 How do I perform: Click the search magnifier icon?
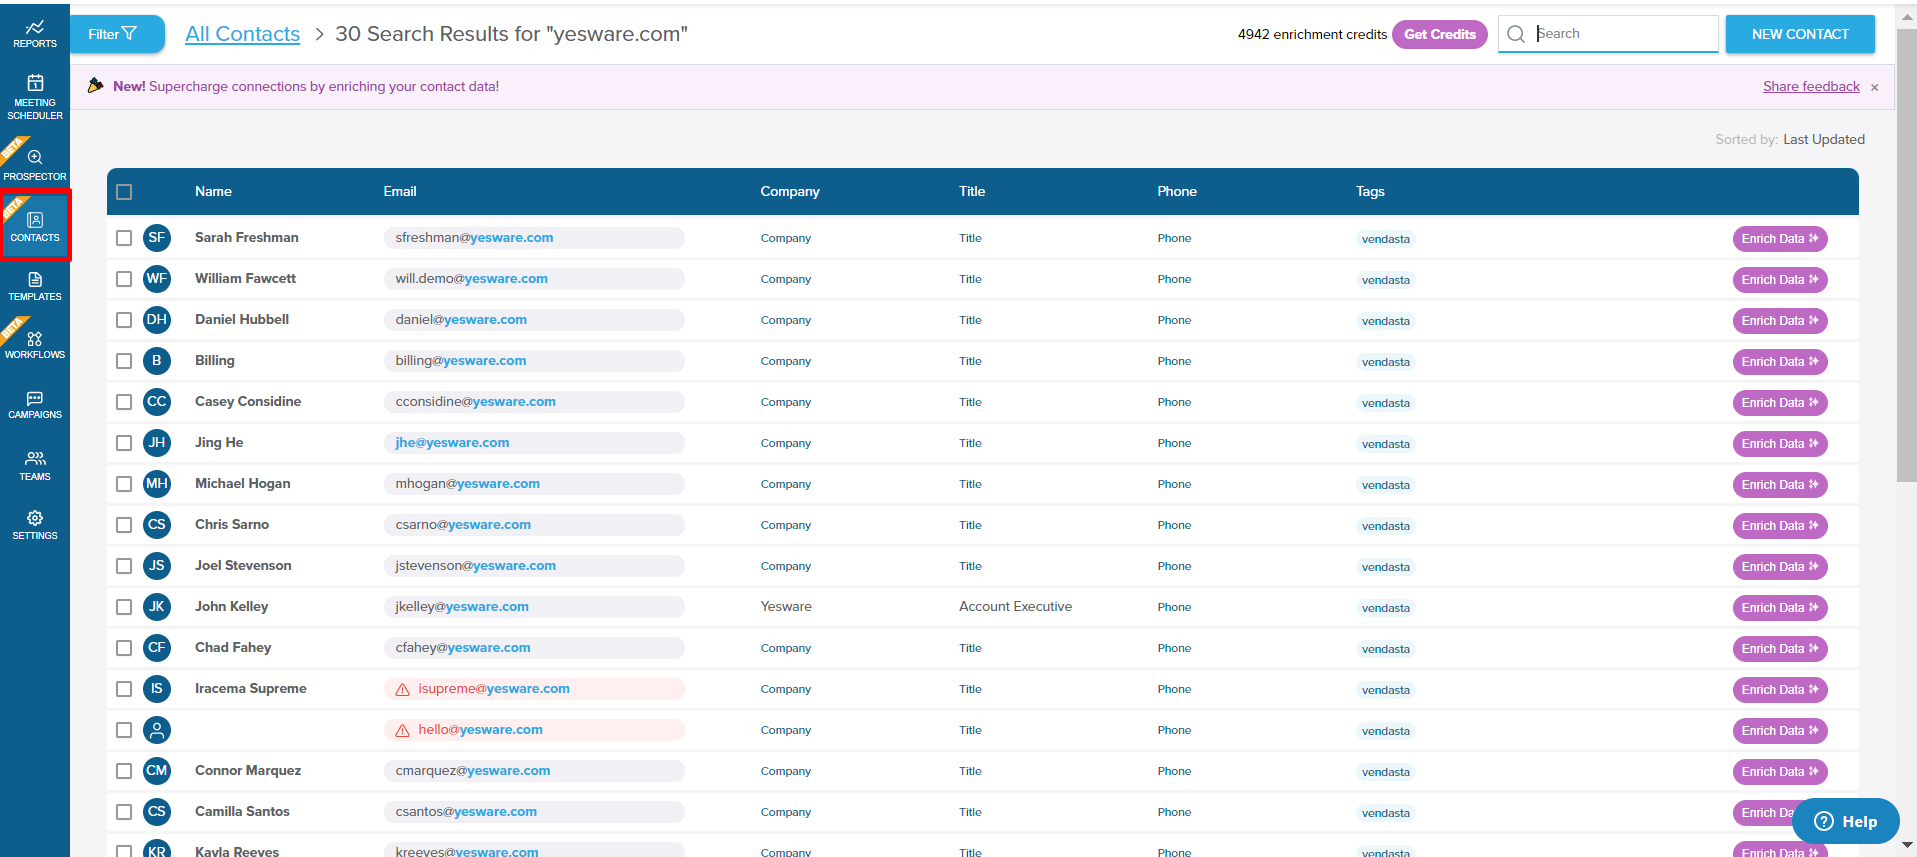pyautogui.click(x=1516, y=34)
